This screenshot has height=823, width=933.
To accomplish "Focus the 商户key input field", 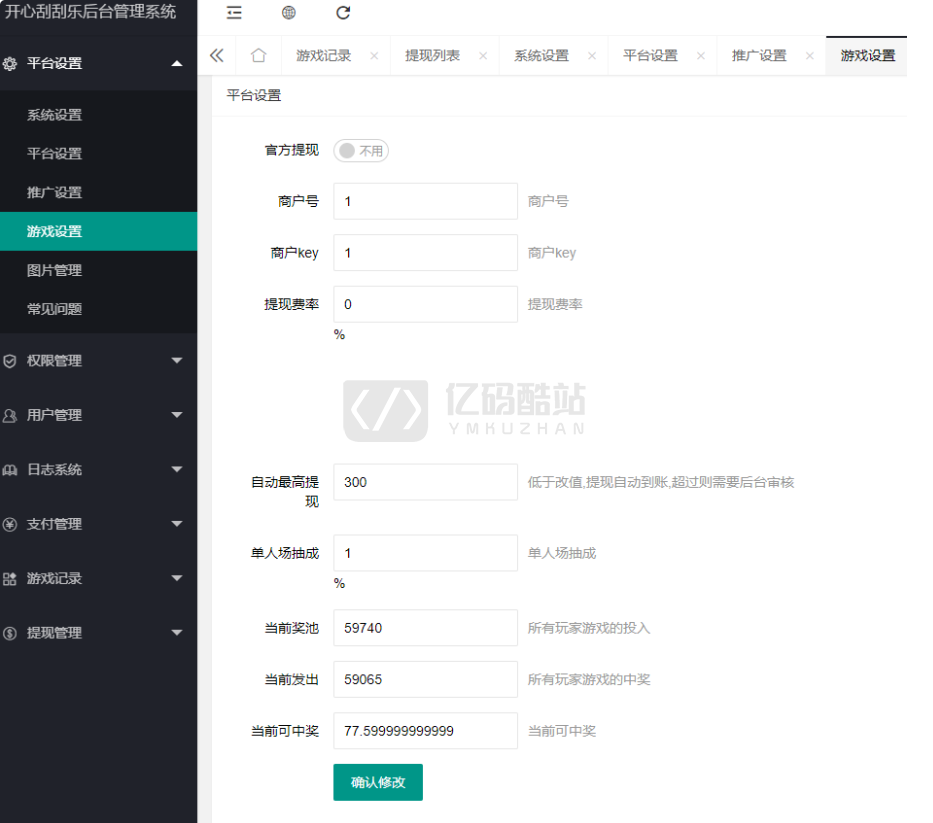I will (425, 253).
